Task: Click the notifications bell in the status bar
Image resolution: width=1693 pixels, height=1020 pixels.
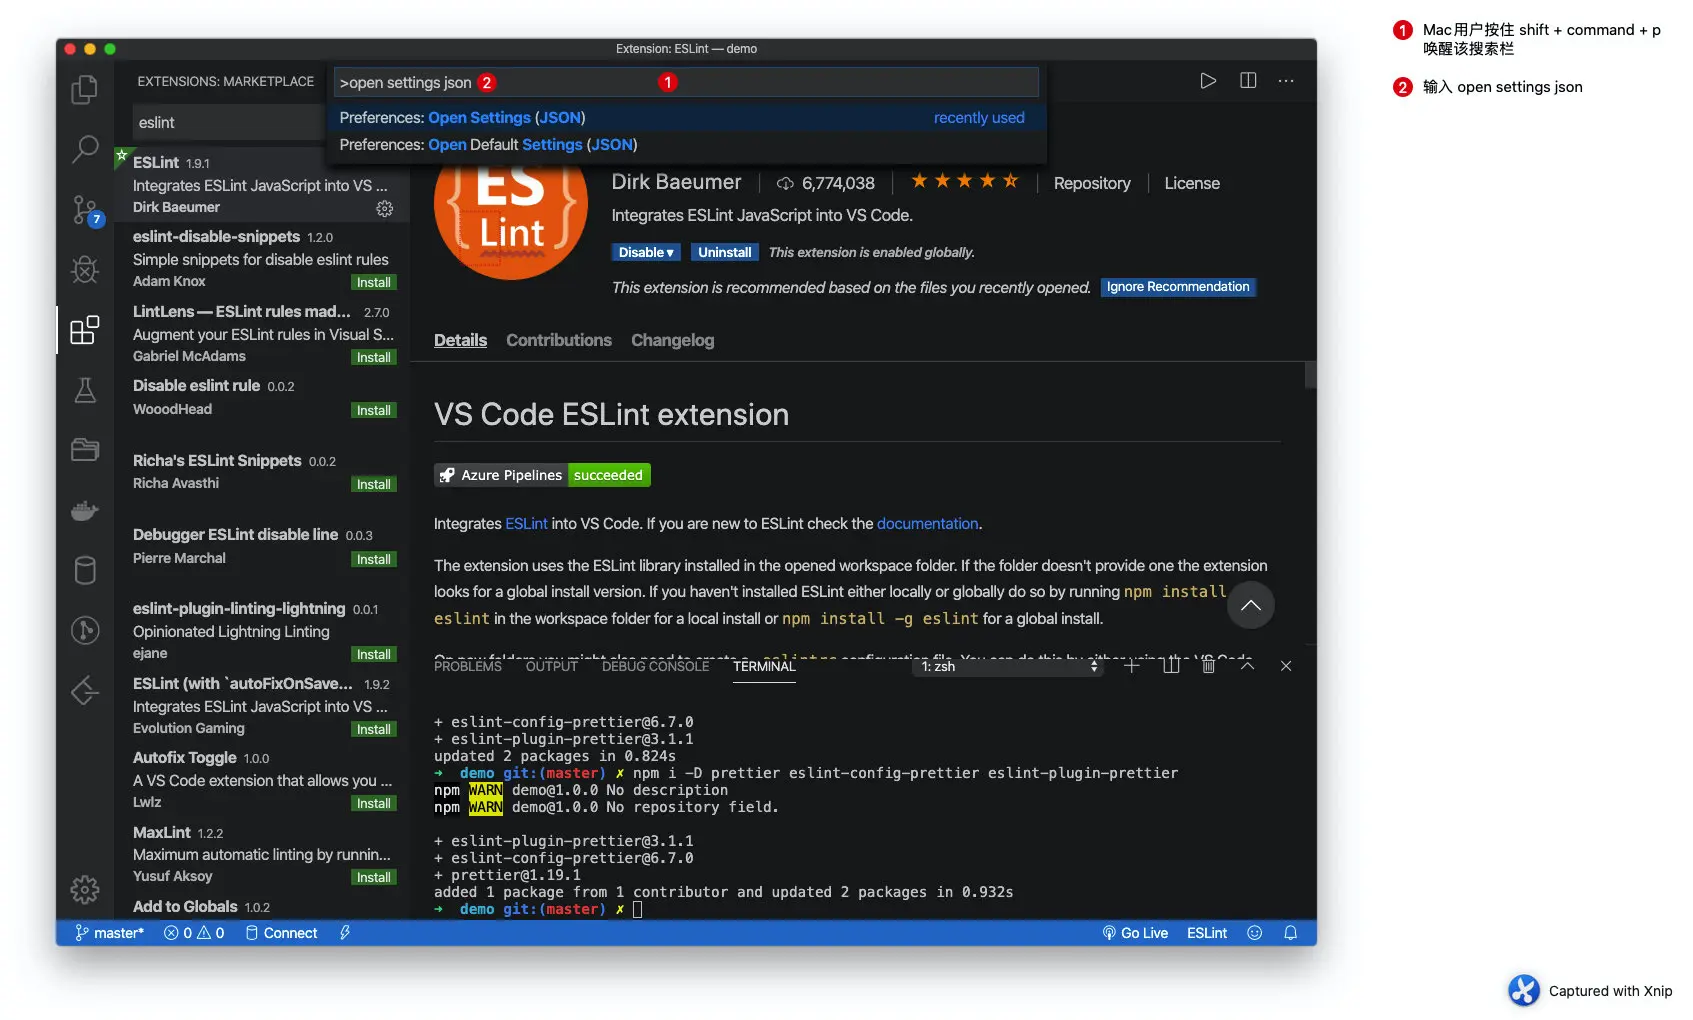Action: click(1291, 933)
